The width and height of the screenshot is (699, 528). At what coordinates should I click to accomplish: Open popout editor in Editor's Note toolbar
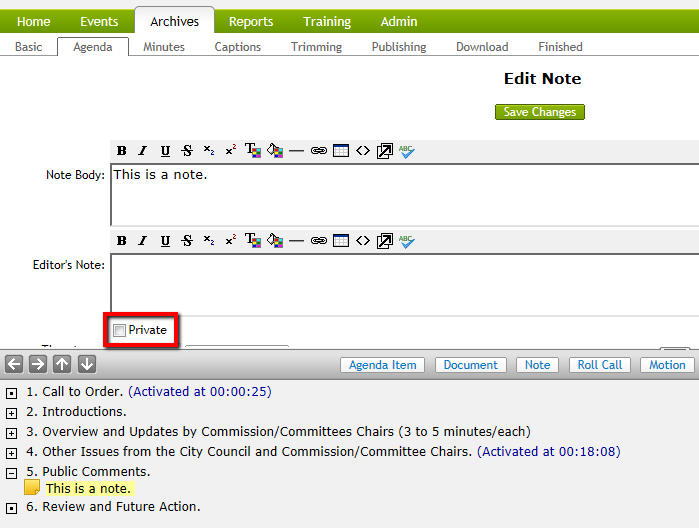385,241
